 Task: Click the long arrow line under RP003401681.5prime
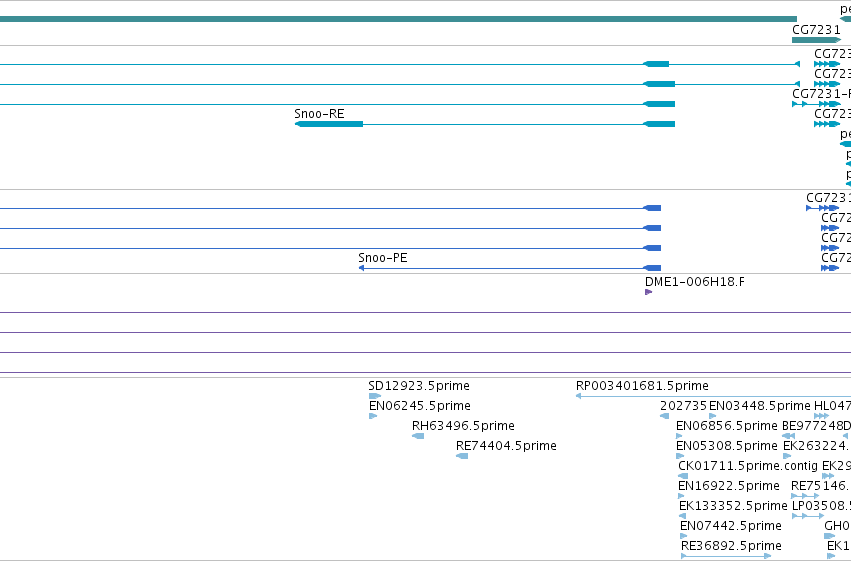pyautogui.click(x=713, y=396)
